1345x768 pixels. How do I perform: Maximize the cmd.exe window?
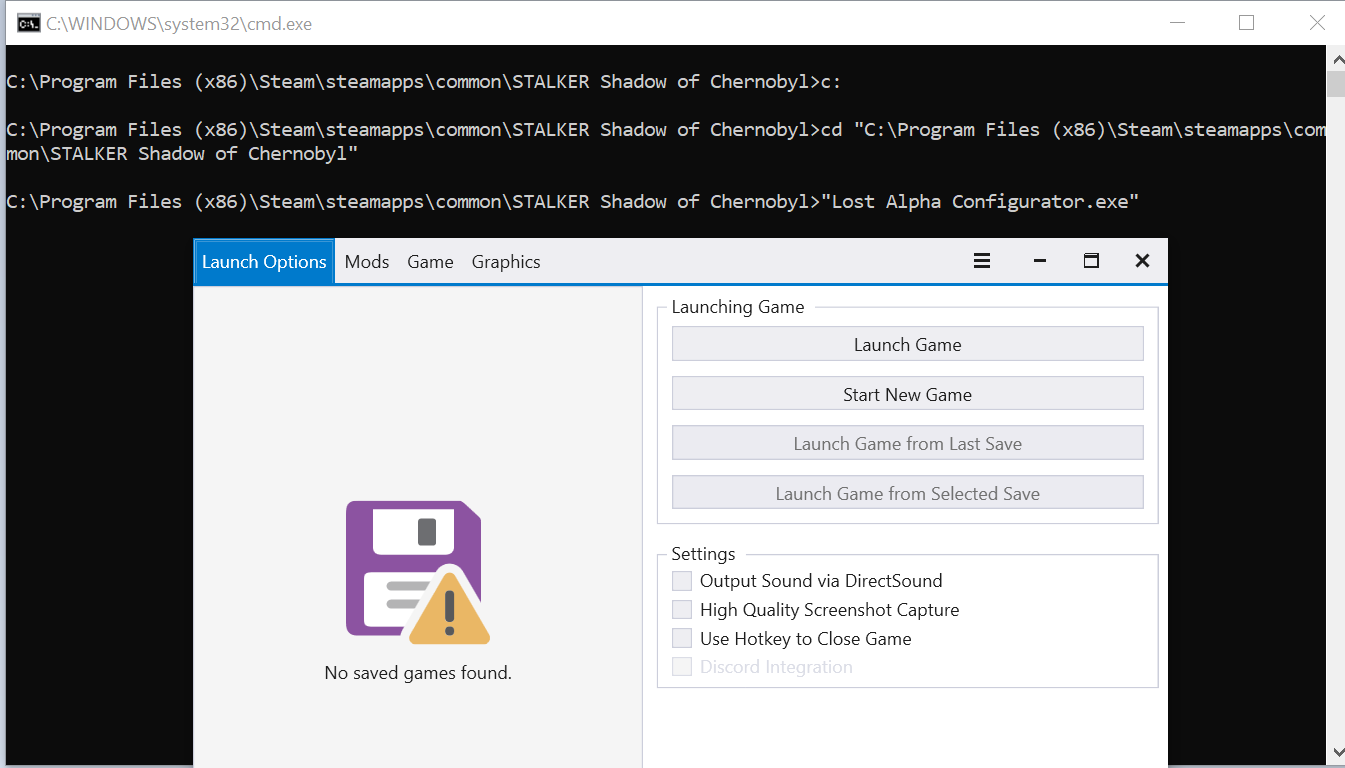point(1246,23)
